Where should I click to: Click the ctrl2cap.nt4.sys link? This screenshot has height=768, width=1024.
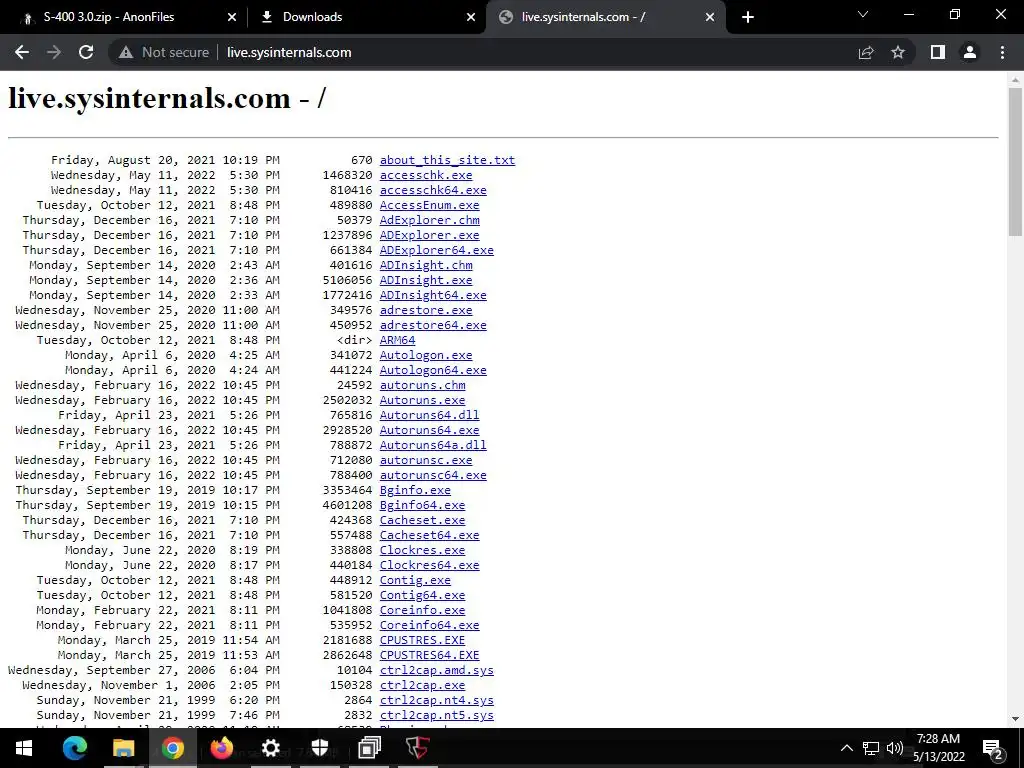pos(436,701)
